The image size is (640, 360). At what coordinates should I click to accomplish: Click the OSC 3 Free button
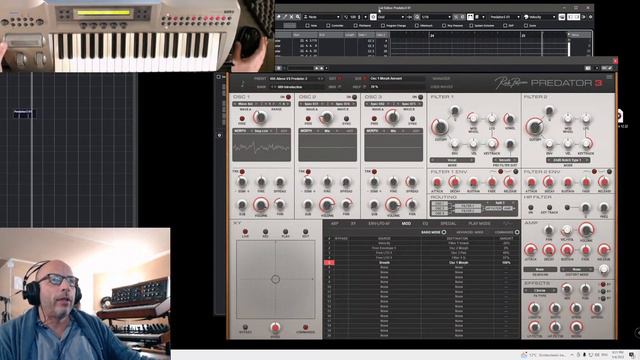[374, 119]
